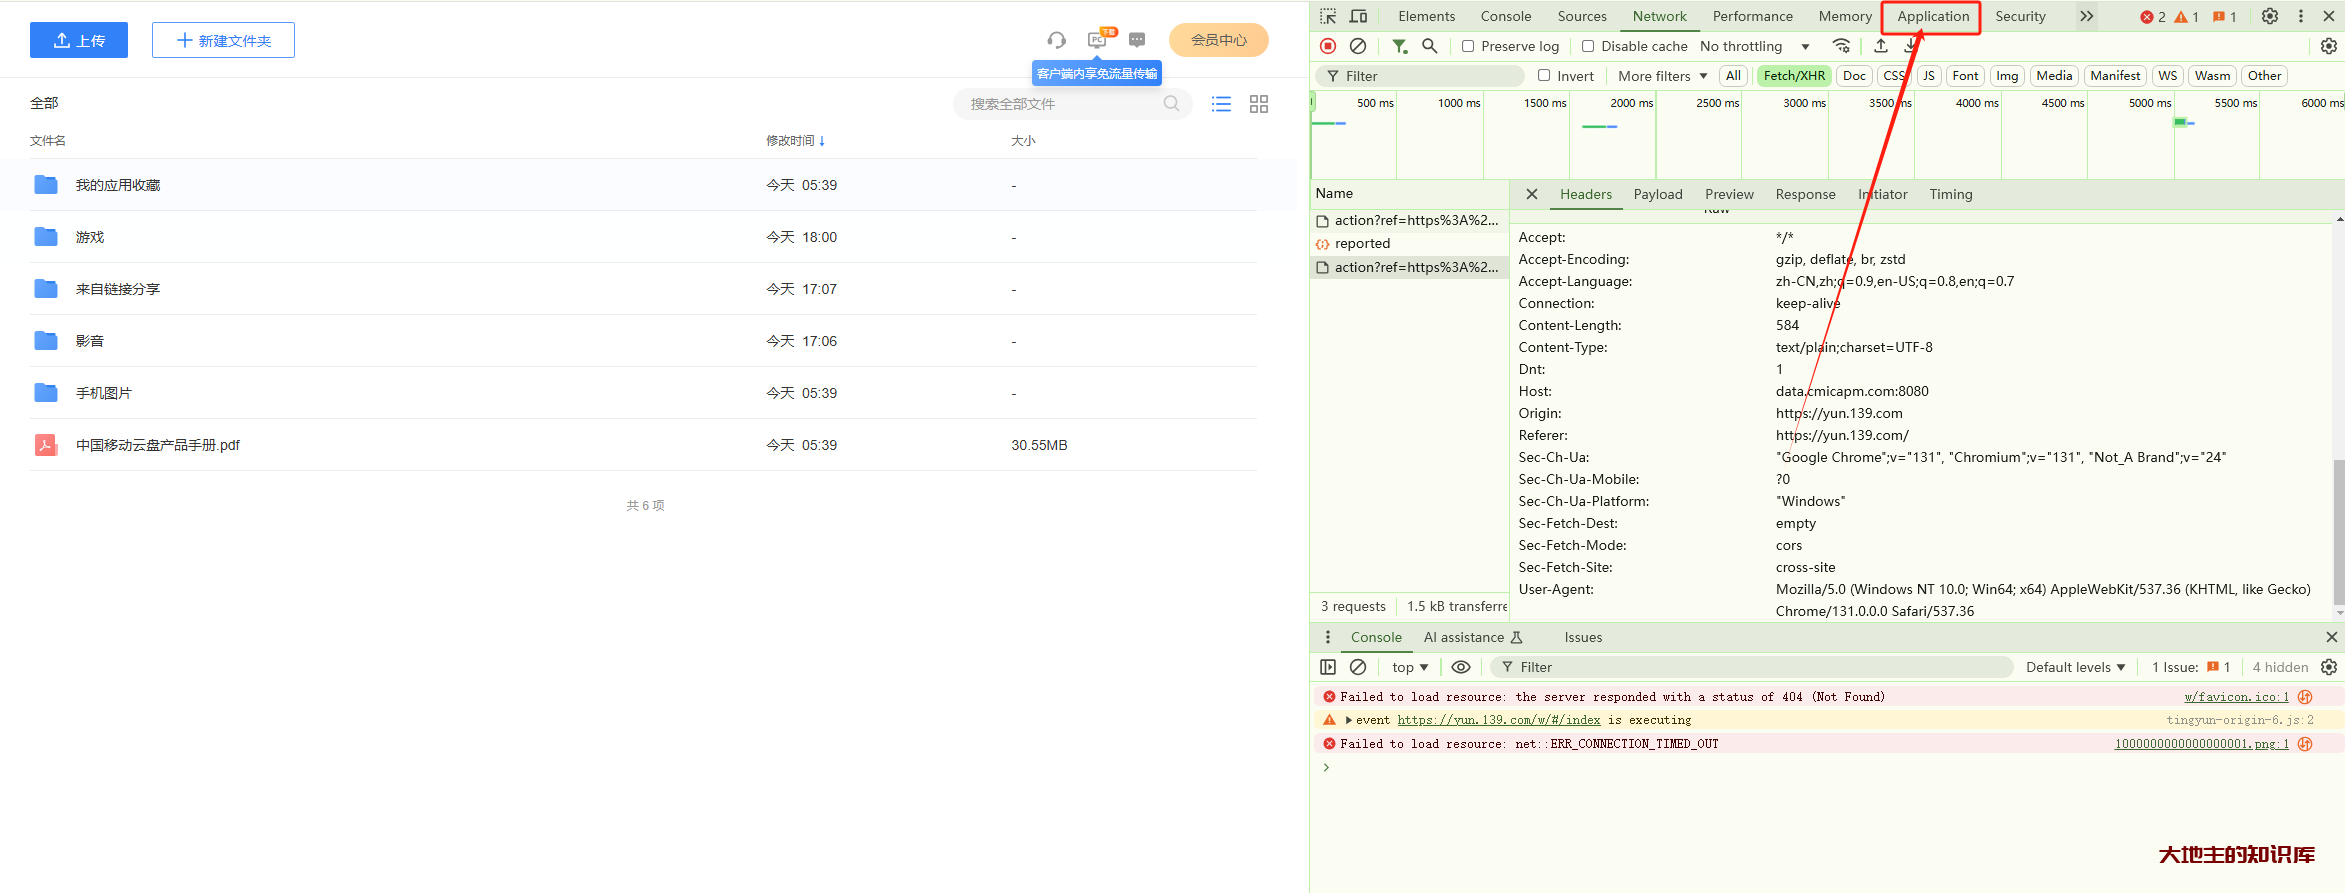Open the yun.139.com index link
Image resolution: width=2345 pixels, height=893 pixels.
pos(1498,720)
